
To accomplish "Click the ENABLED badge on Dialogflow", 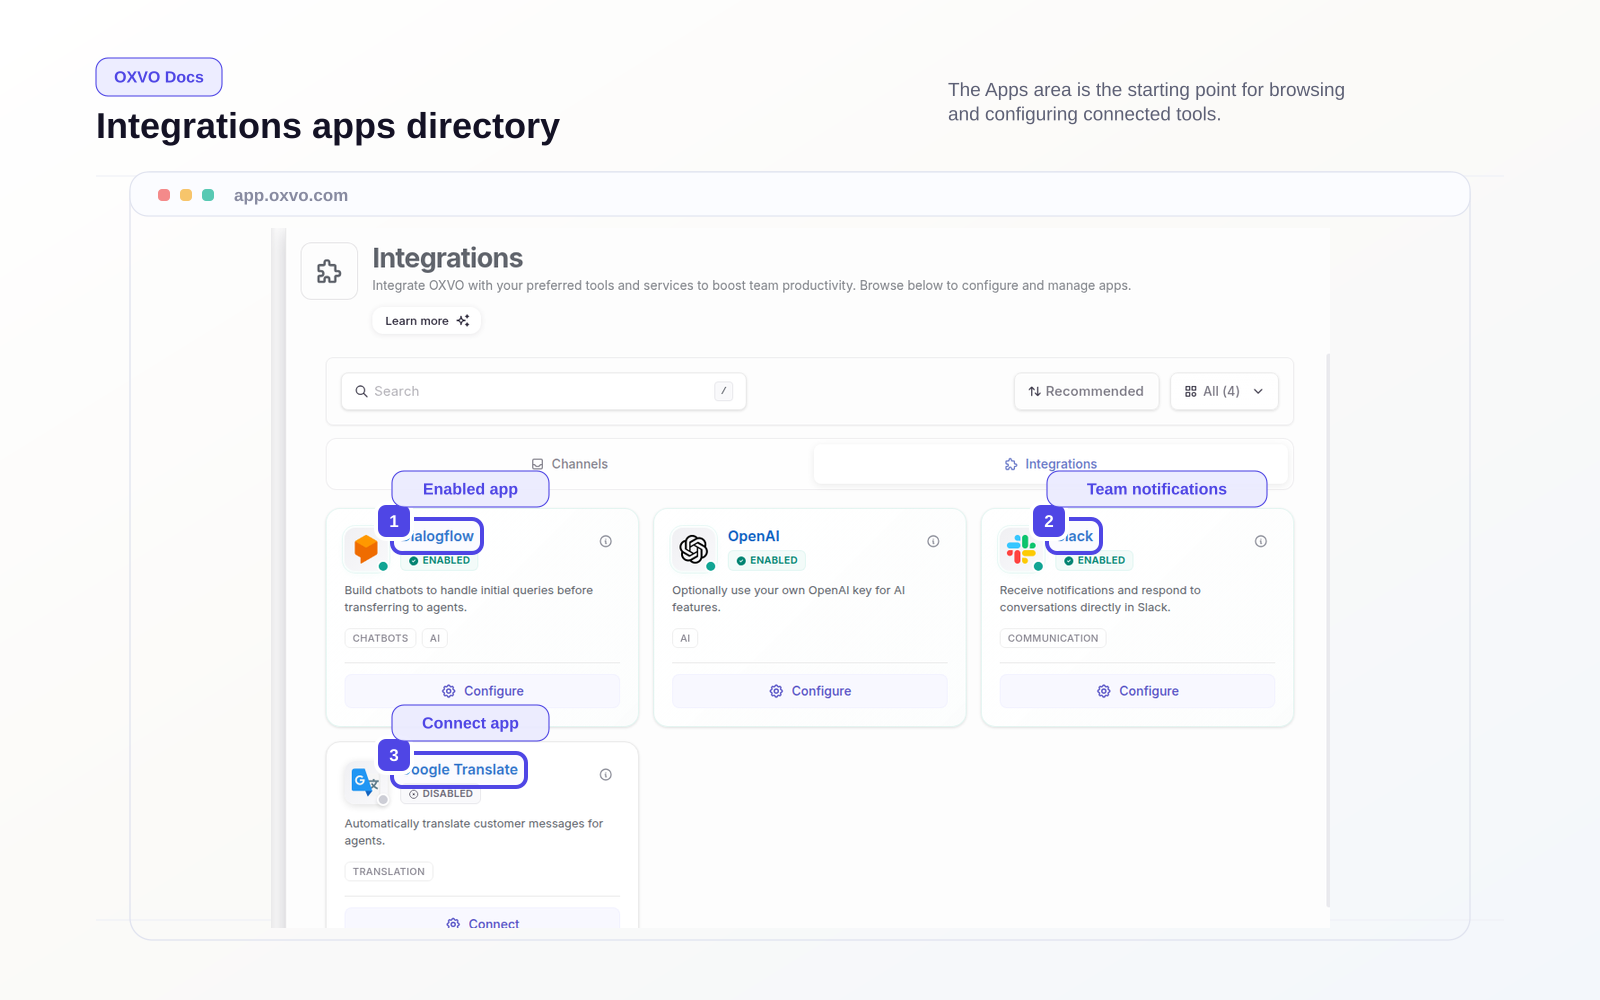I will [x=439, y=561].
